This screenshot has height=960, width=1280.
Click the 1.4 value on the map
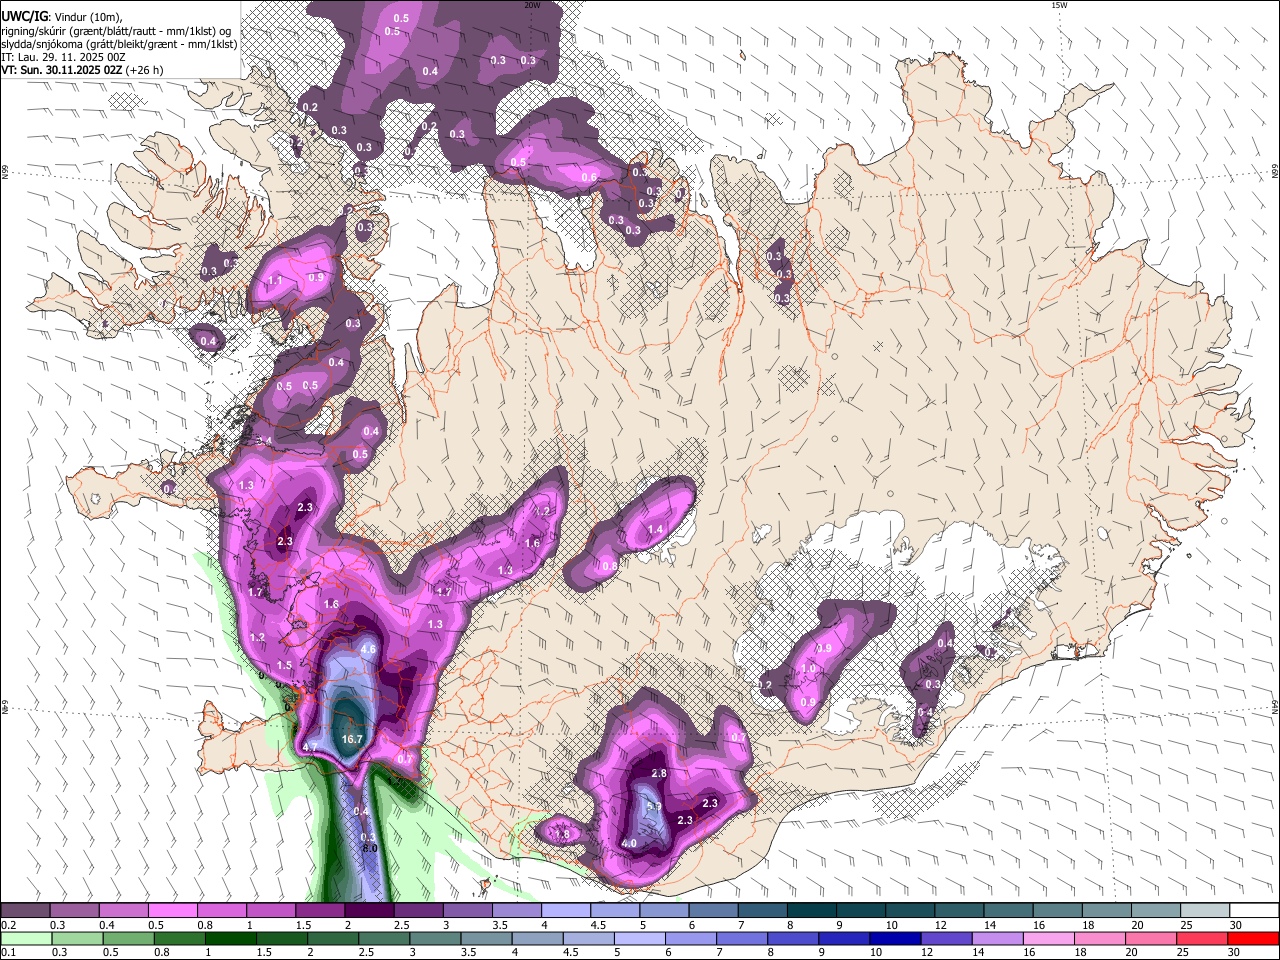click(x=656, y=530)
